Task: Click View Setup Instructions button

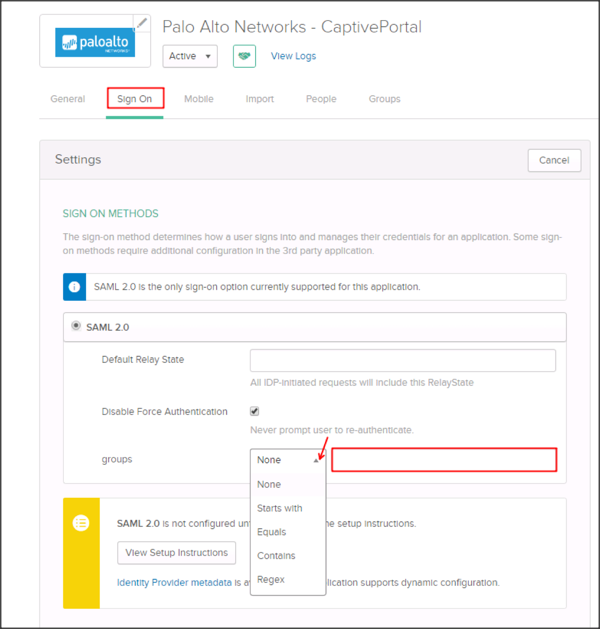Action: tap(177, 552)
